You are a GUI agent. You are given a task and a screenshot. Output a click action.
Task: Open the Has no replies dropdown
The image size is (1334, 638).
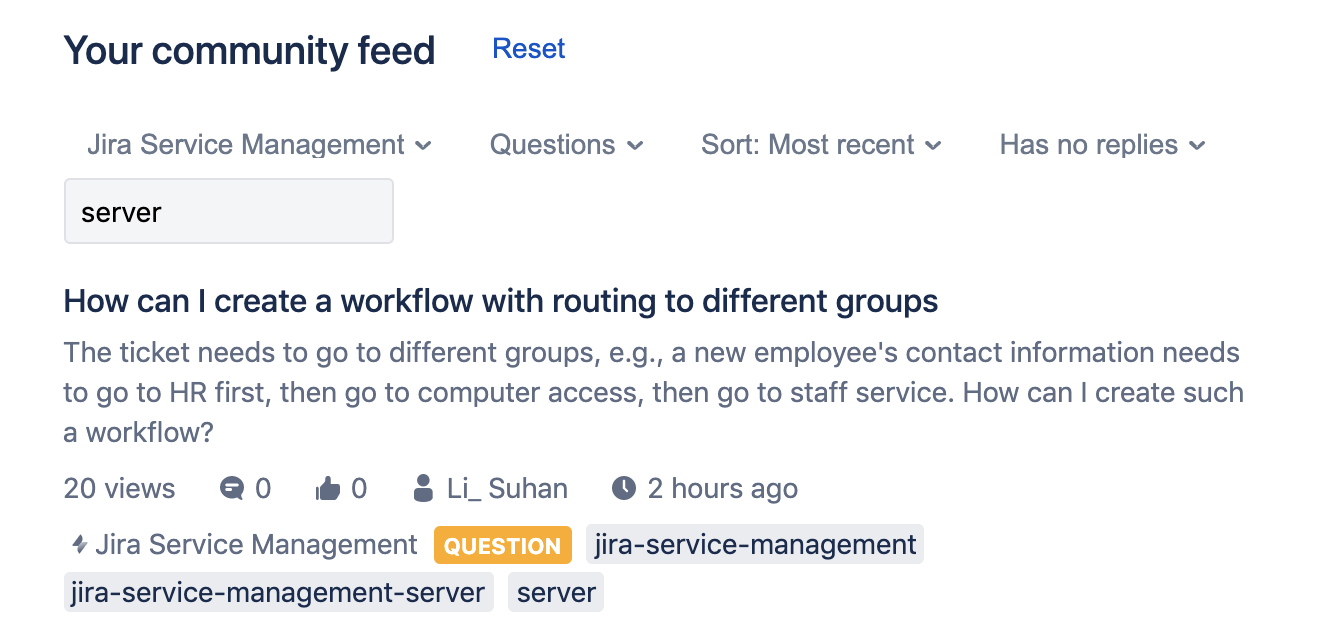(x=1103, y=145)
